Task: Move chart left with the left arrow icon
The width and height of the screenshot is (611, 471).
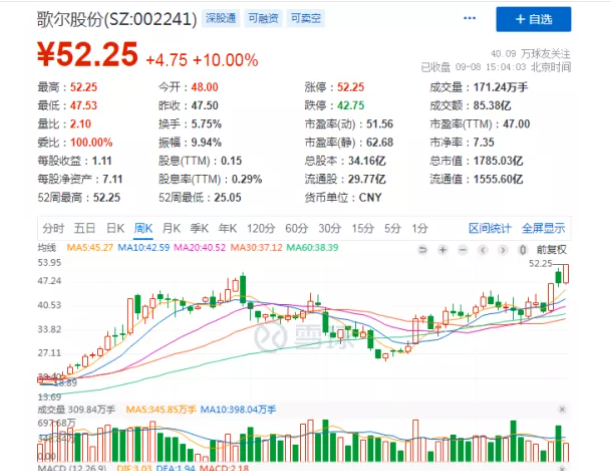Action: (x=483, y=250)
